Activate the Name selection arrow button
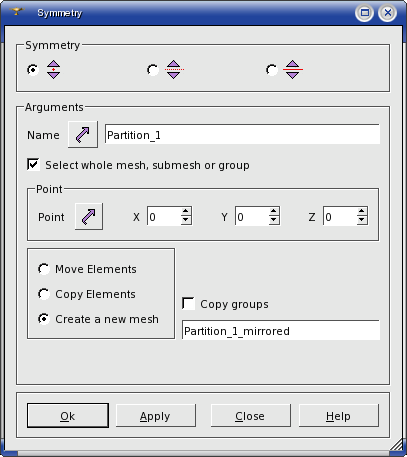This screenshot has height=457, width=407. (83, 135)
